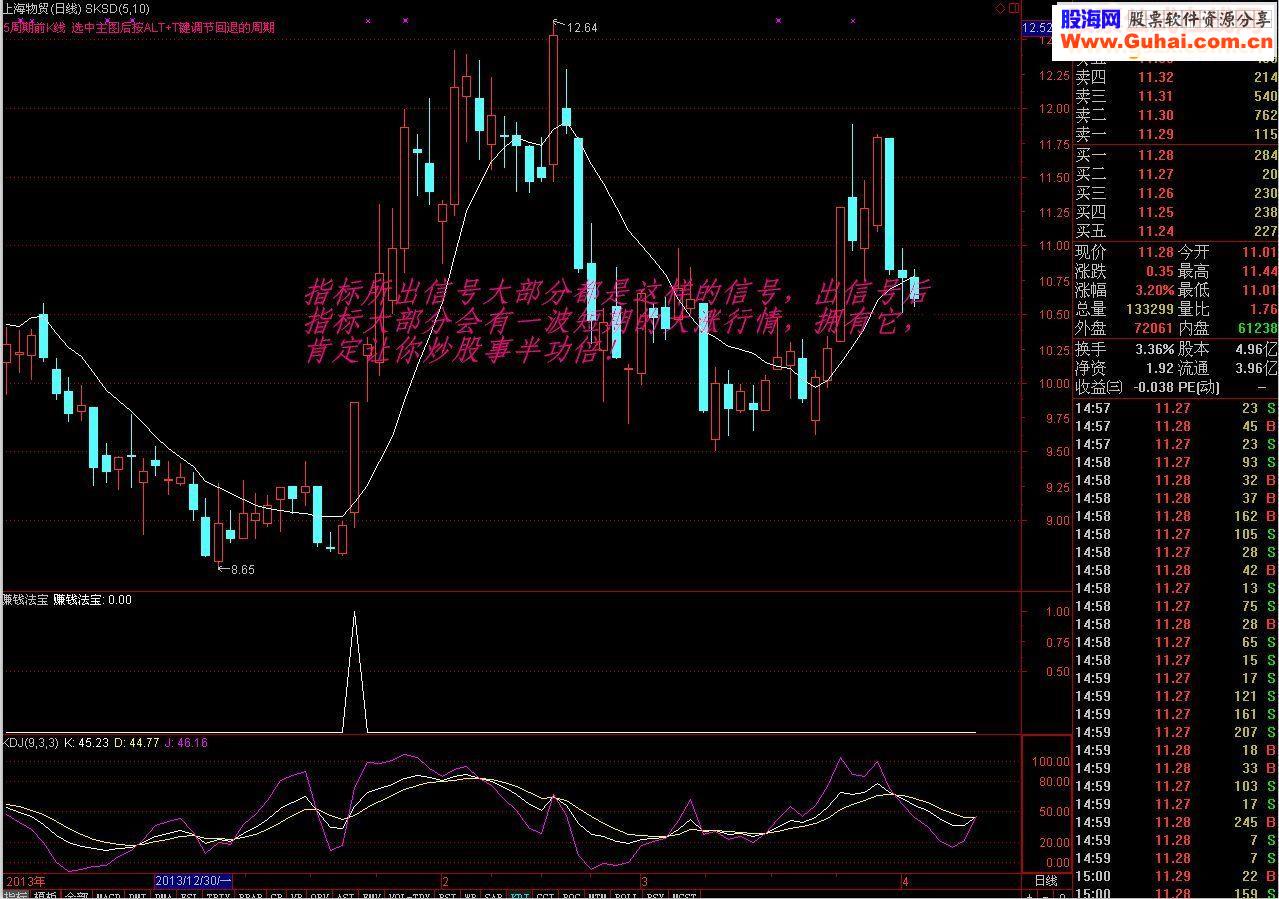Select the MACD indicator tab
Image resolution: width=1279 pixels, height=899 pixels.
[x=108, y=895]
